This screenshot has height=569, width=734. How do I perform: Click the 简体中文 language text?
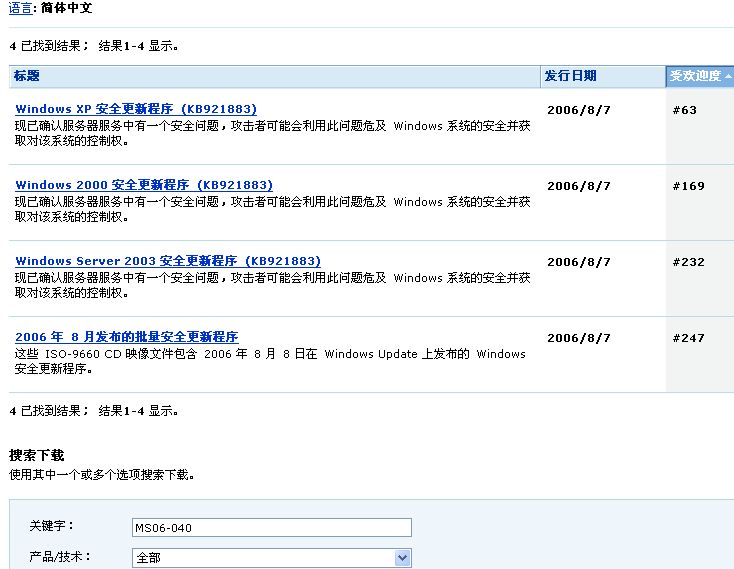point(66,8)
